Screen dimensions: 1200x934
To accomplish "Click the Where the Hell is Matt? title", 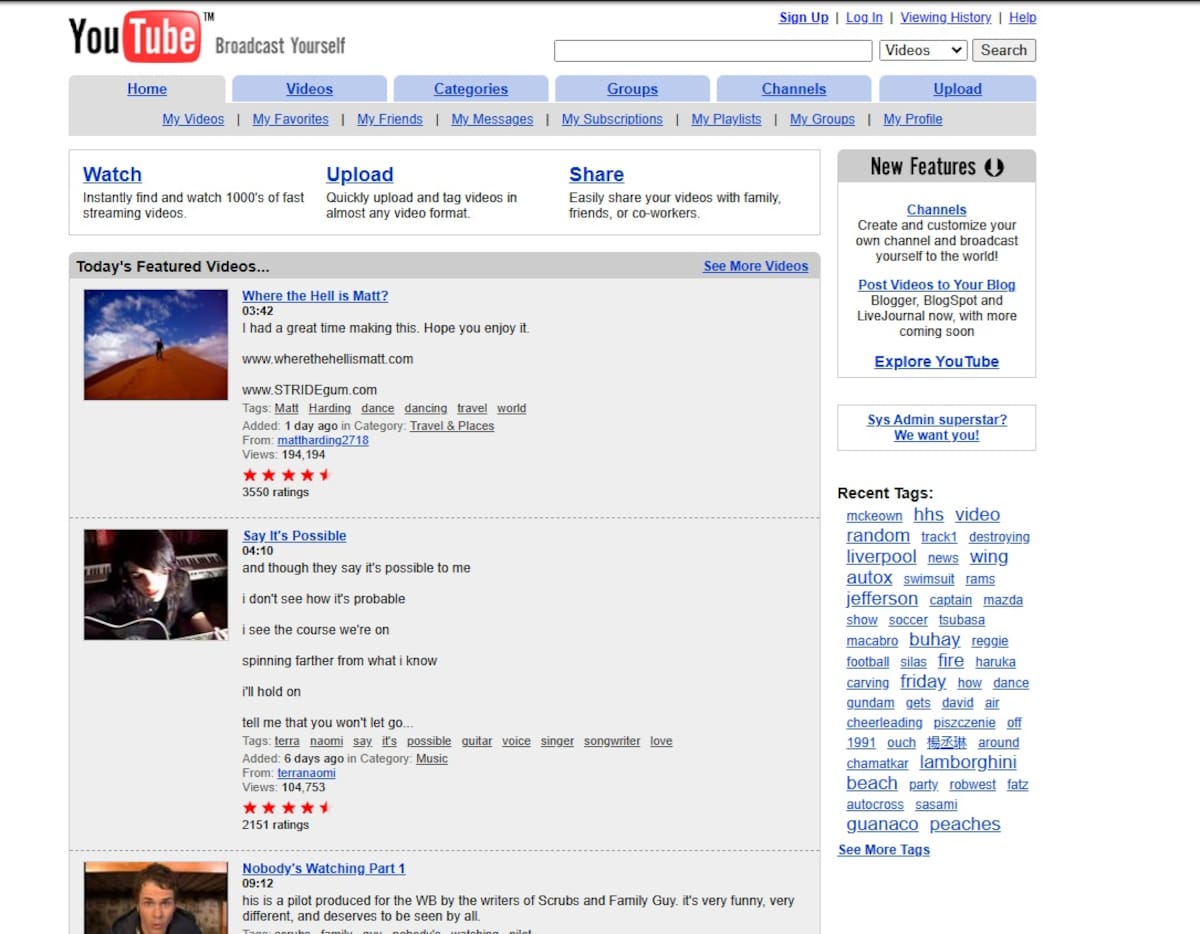I will coord(315,296).
